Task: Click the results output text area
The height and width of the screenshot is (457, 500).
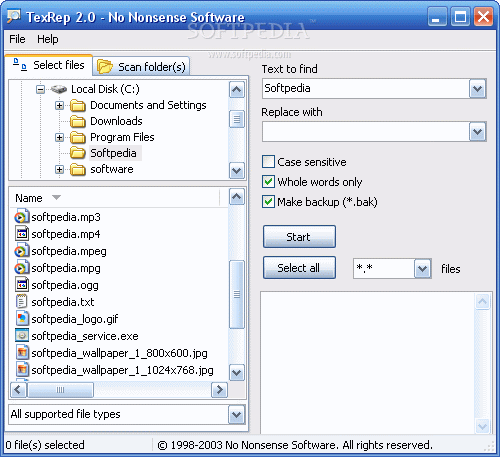Action: click(x=368, y=363)
